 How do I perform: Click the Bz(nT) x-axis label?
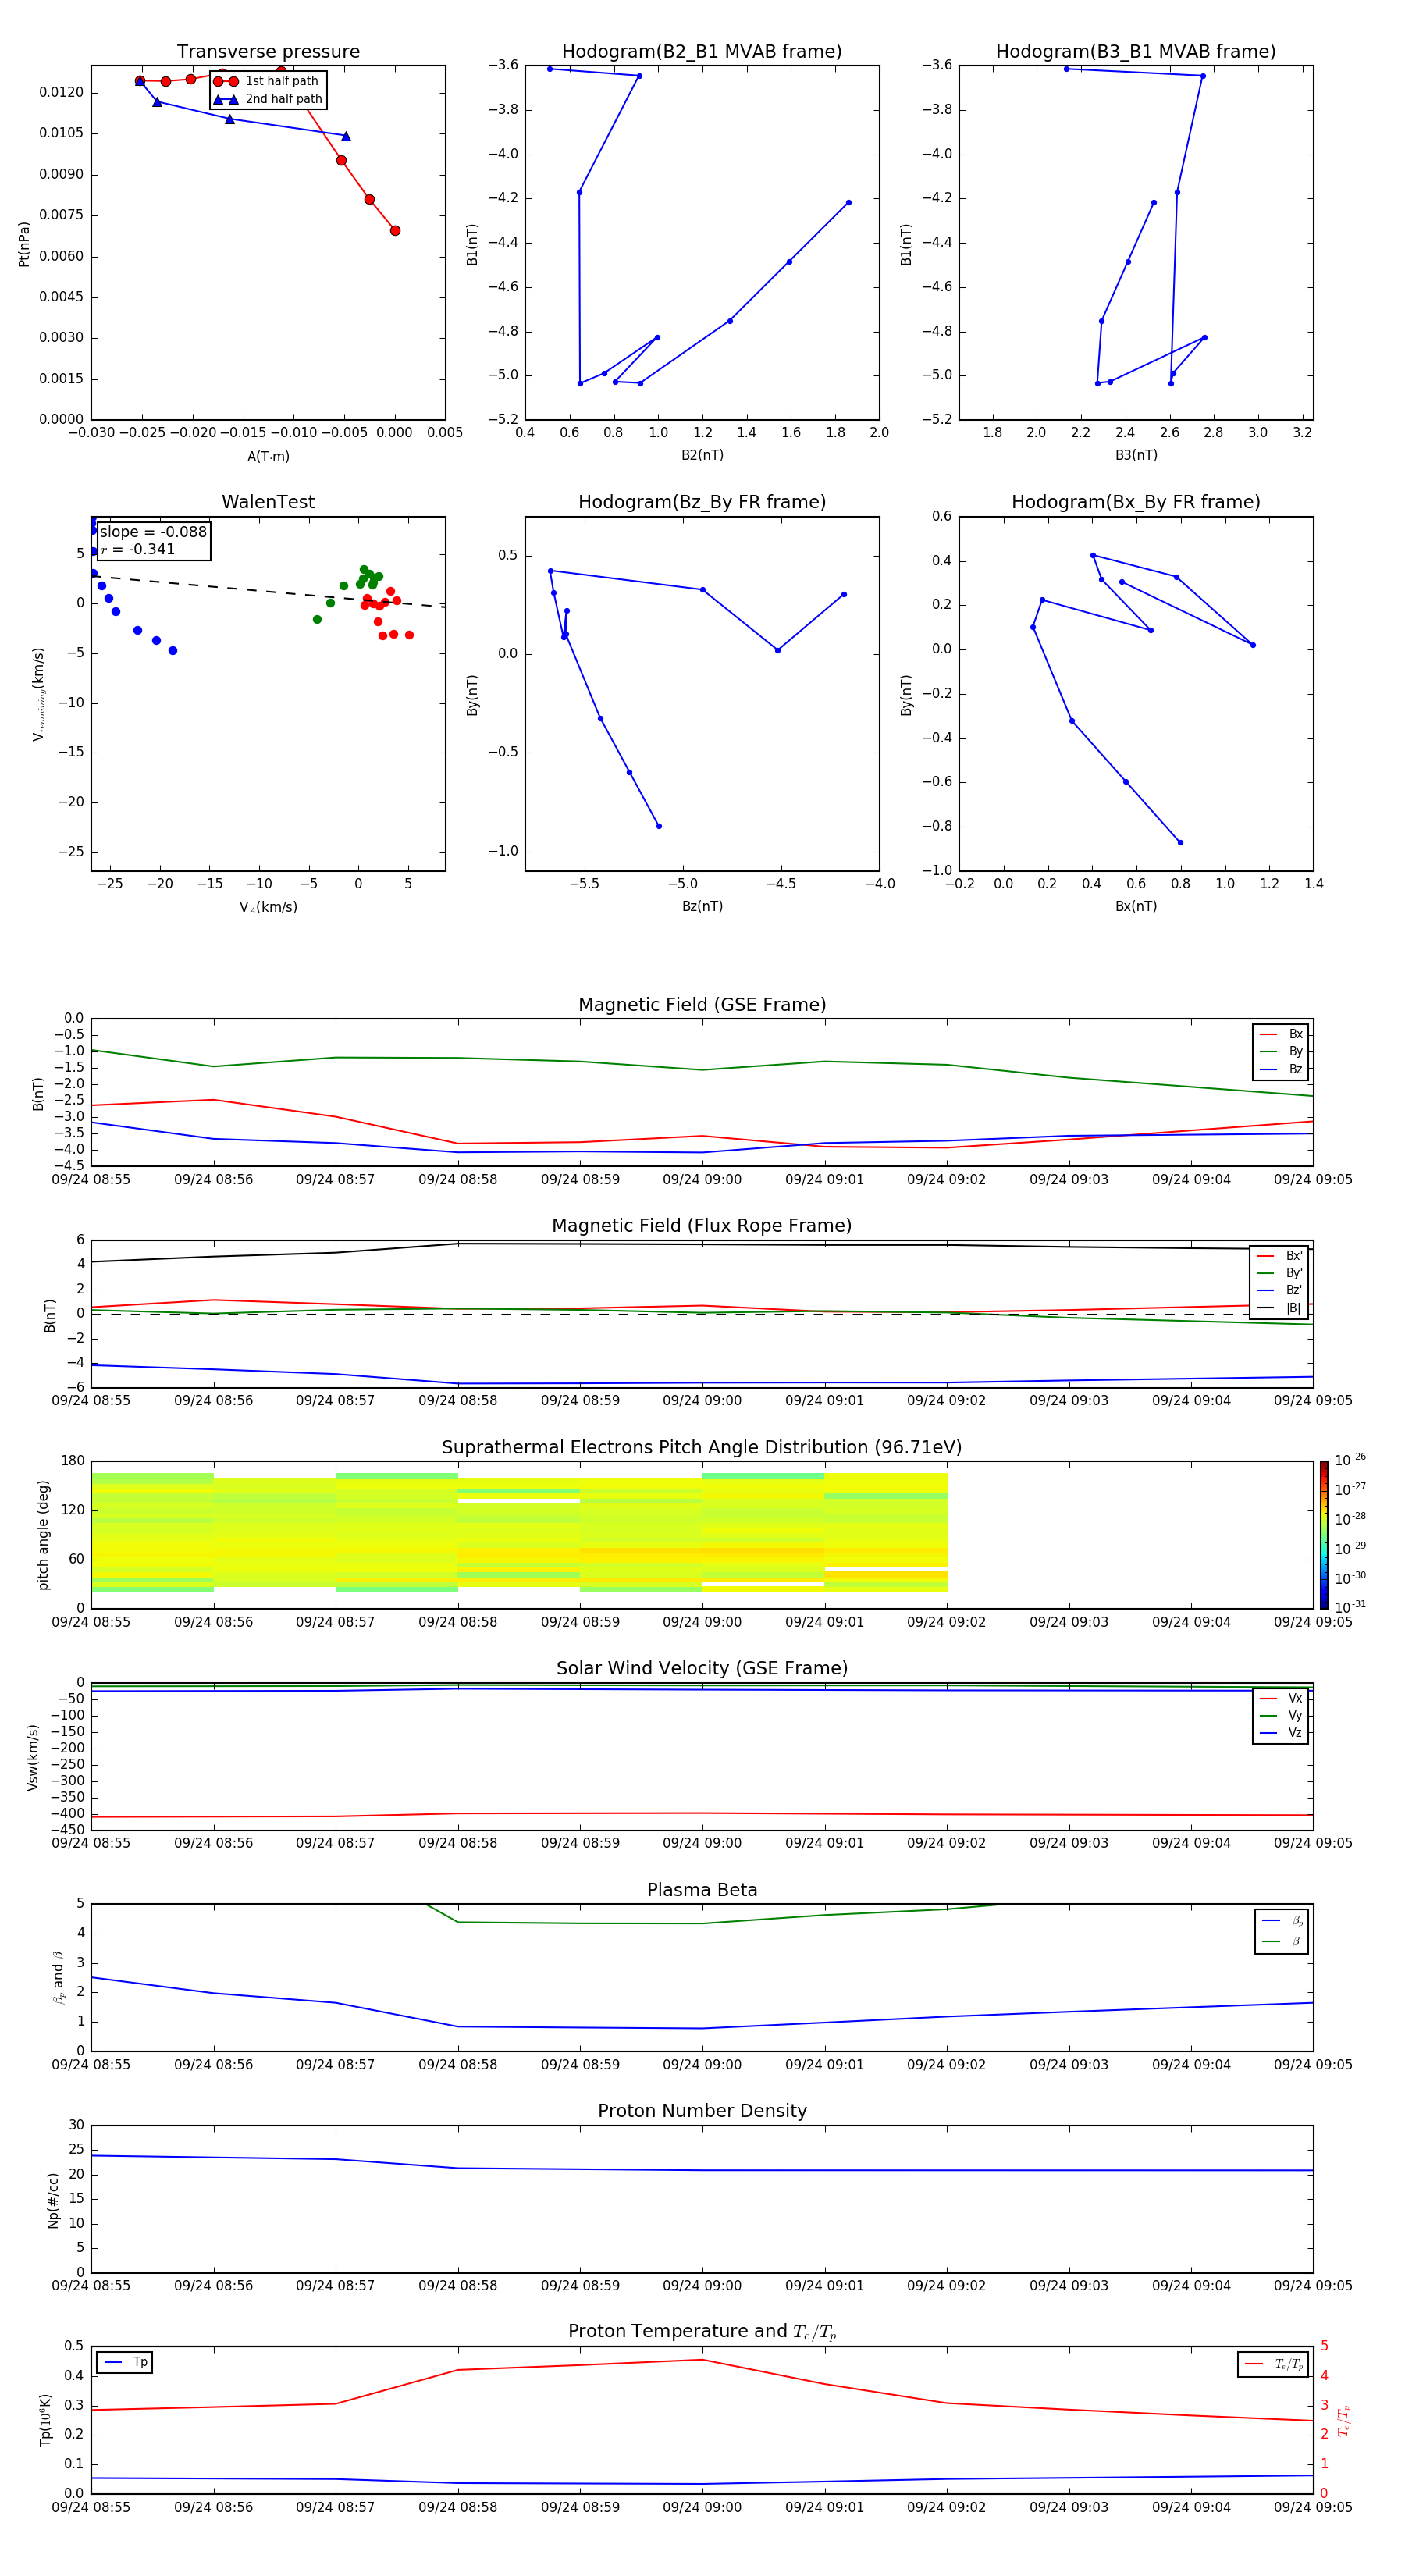(x=702, y=906)
